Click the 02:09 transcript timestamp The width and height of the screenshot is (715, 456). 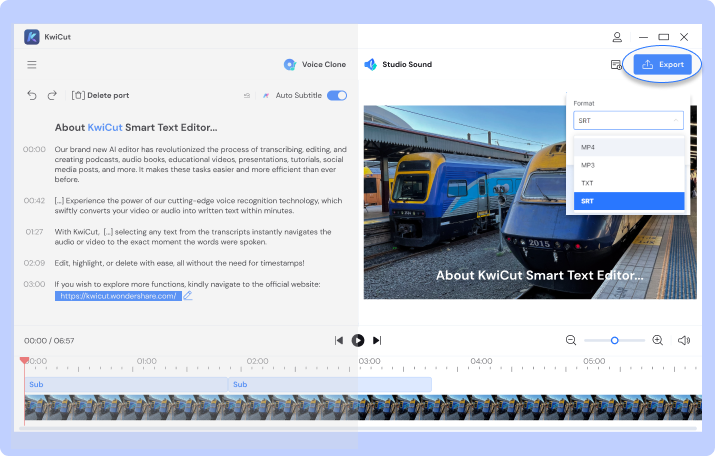click(x=34, y=263)
